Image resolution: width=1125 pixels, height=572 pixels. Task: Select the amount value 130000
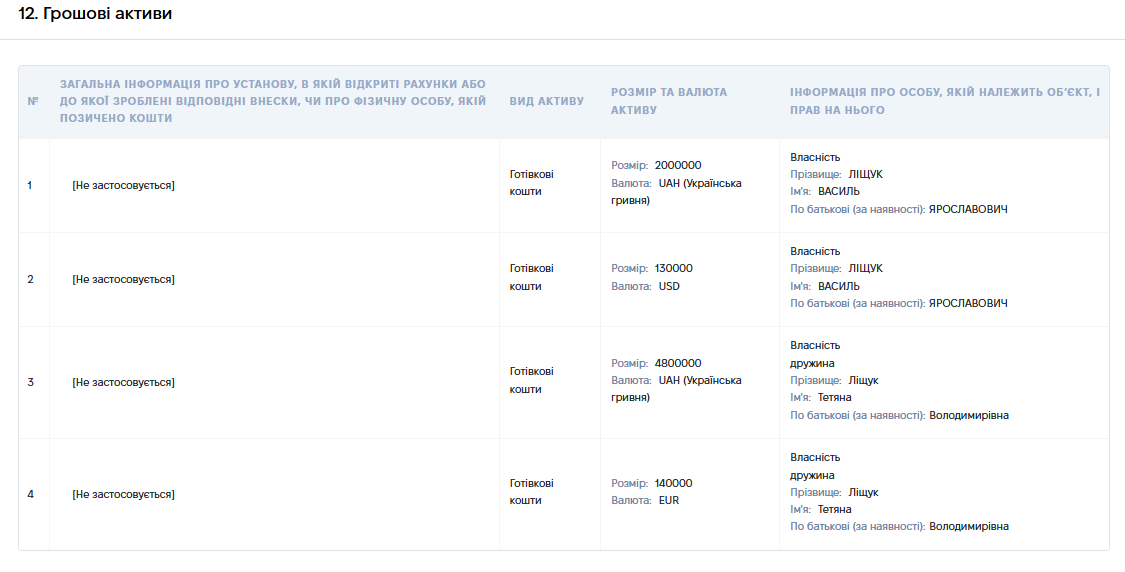point(674,268)
